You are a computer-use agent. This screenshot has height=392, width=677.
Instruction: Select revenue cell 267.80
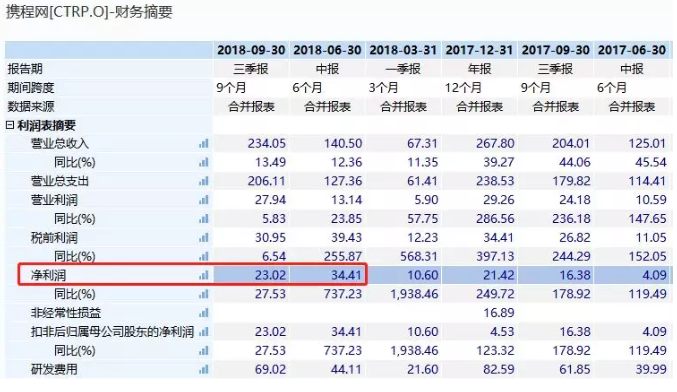(495, 143)
